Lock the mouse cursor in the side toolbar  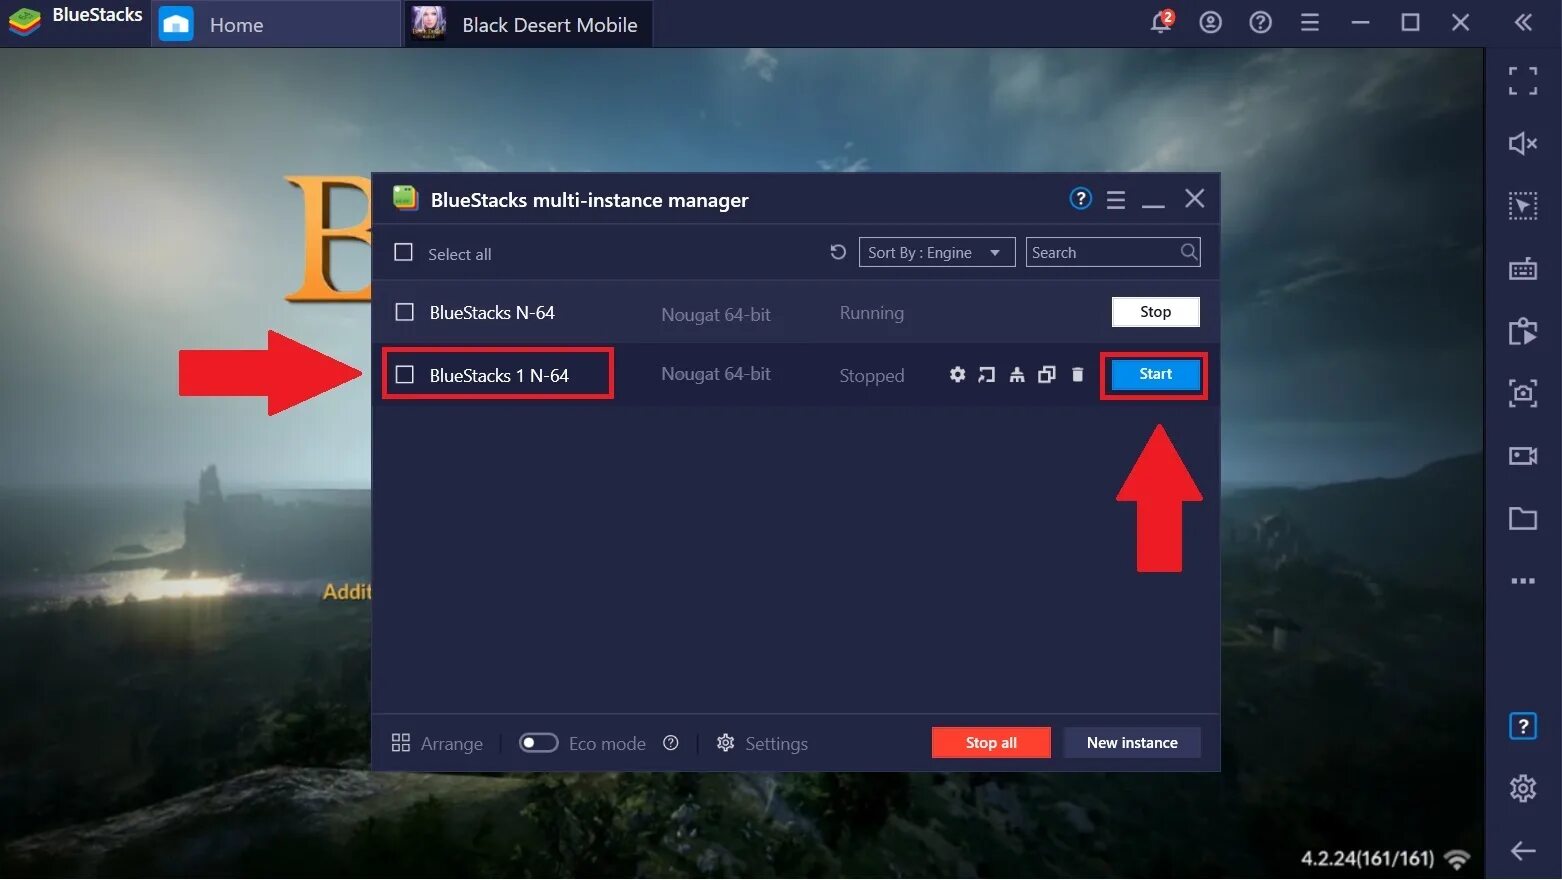click(1523, 206)
